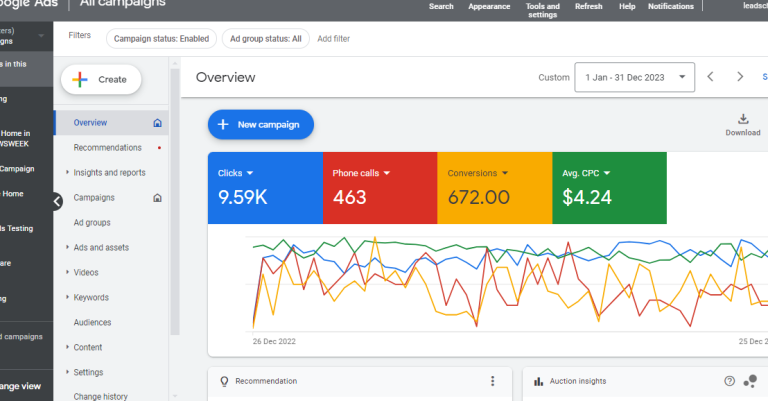The image size is (768, 401).
Task: Click the home icon beside Overview
Action: coord(157,123)
